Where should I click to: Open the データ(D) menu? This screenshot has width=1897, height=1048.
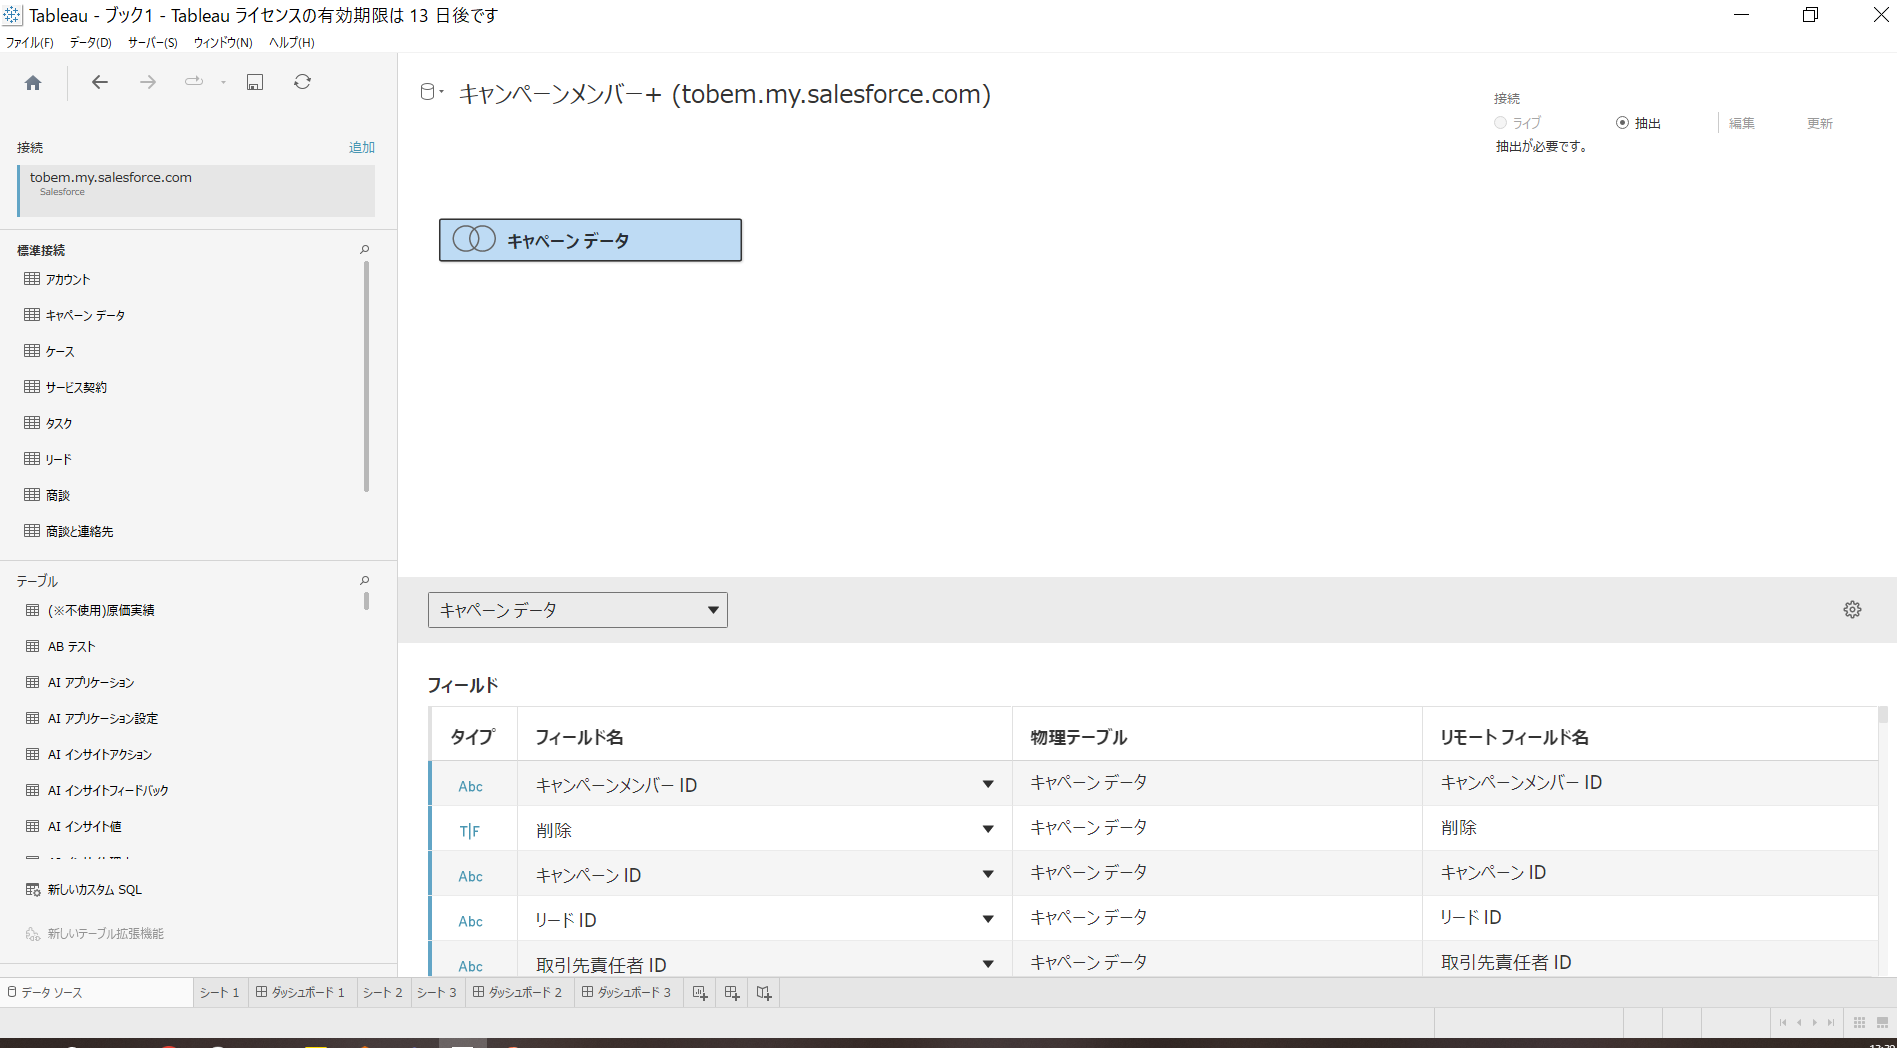(90, 42)
